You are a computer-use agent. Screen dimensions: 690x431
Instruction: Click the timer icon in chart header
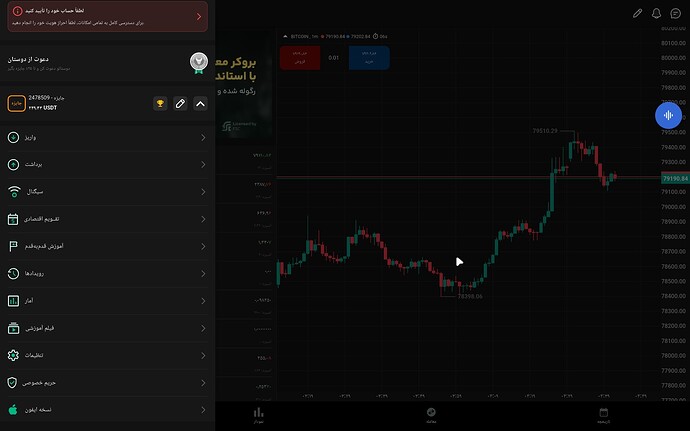(375, 37)
